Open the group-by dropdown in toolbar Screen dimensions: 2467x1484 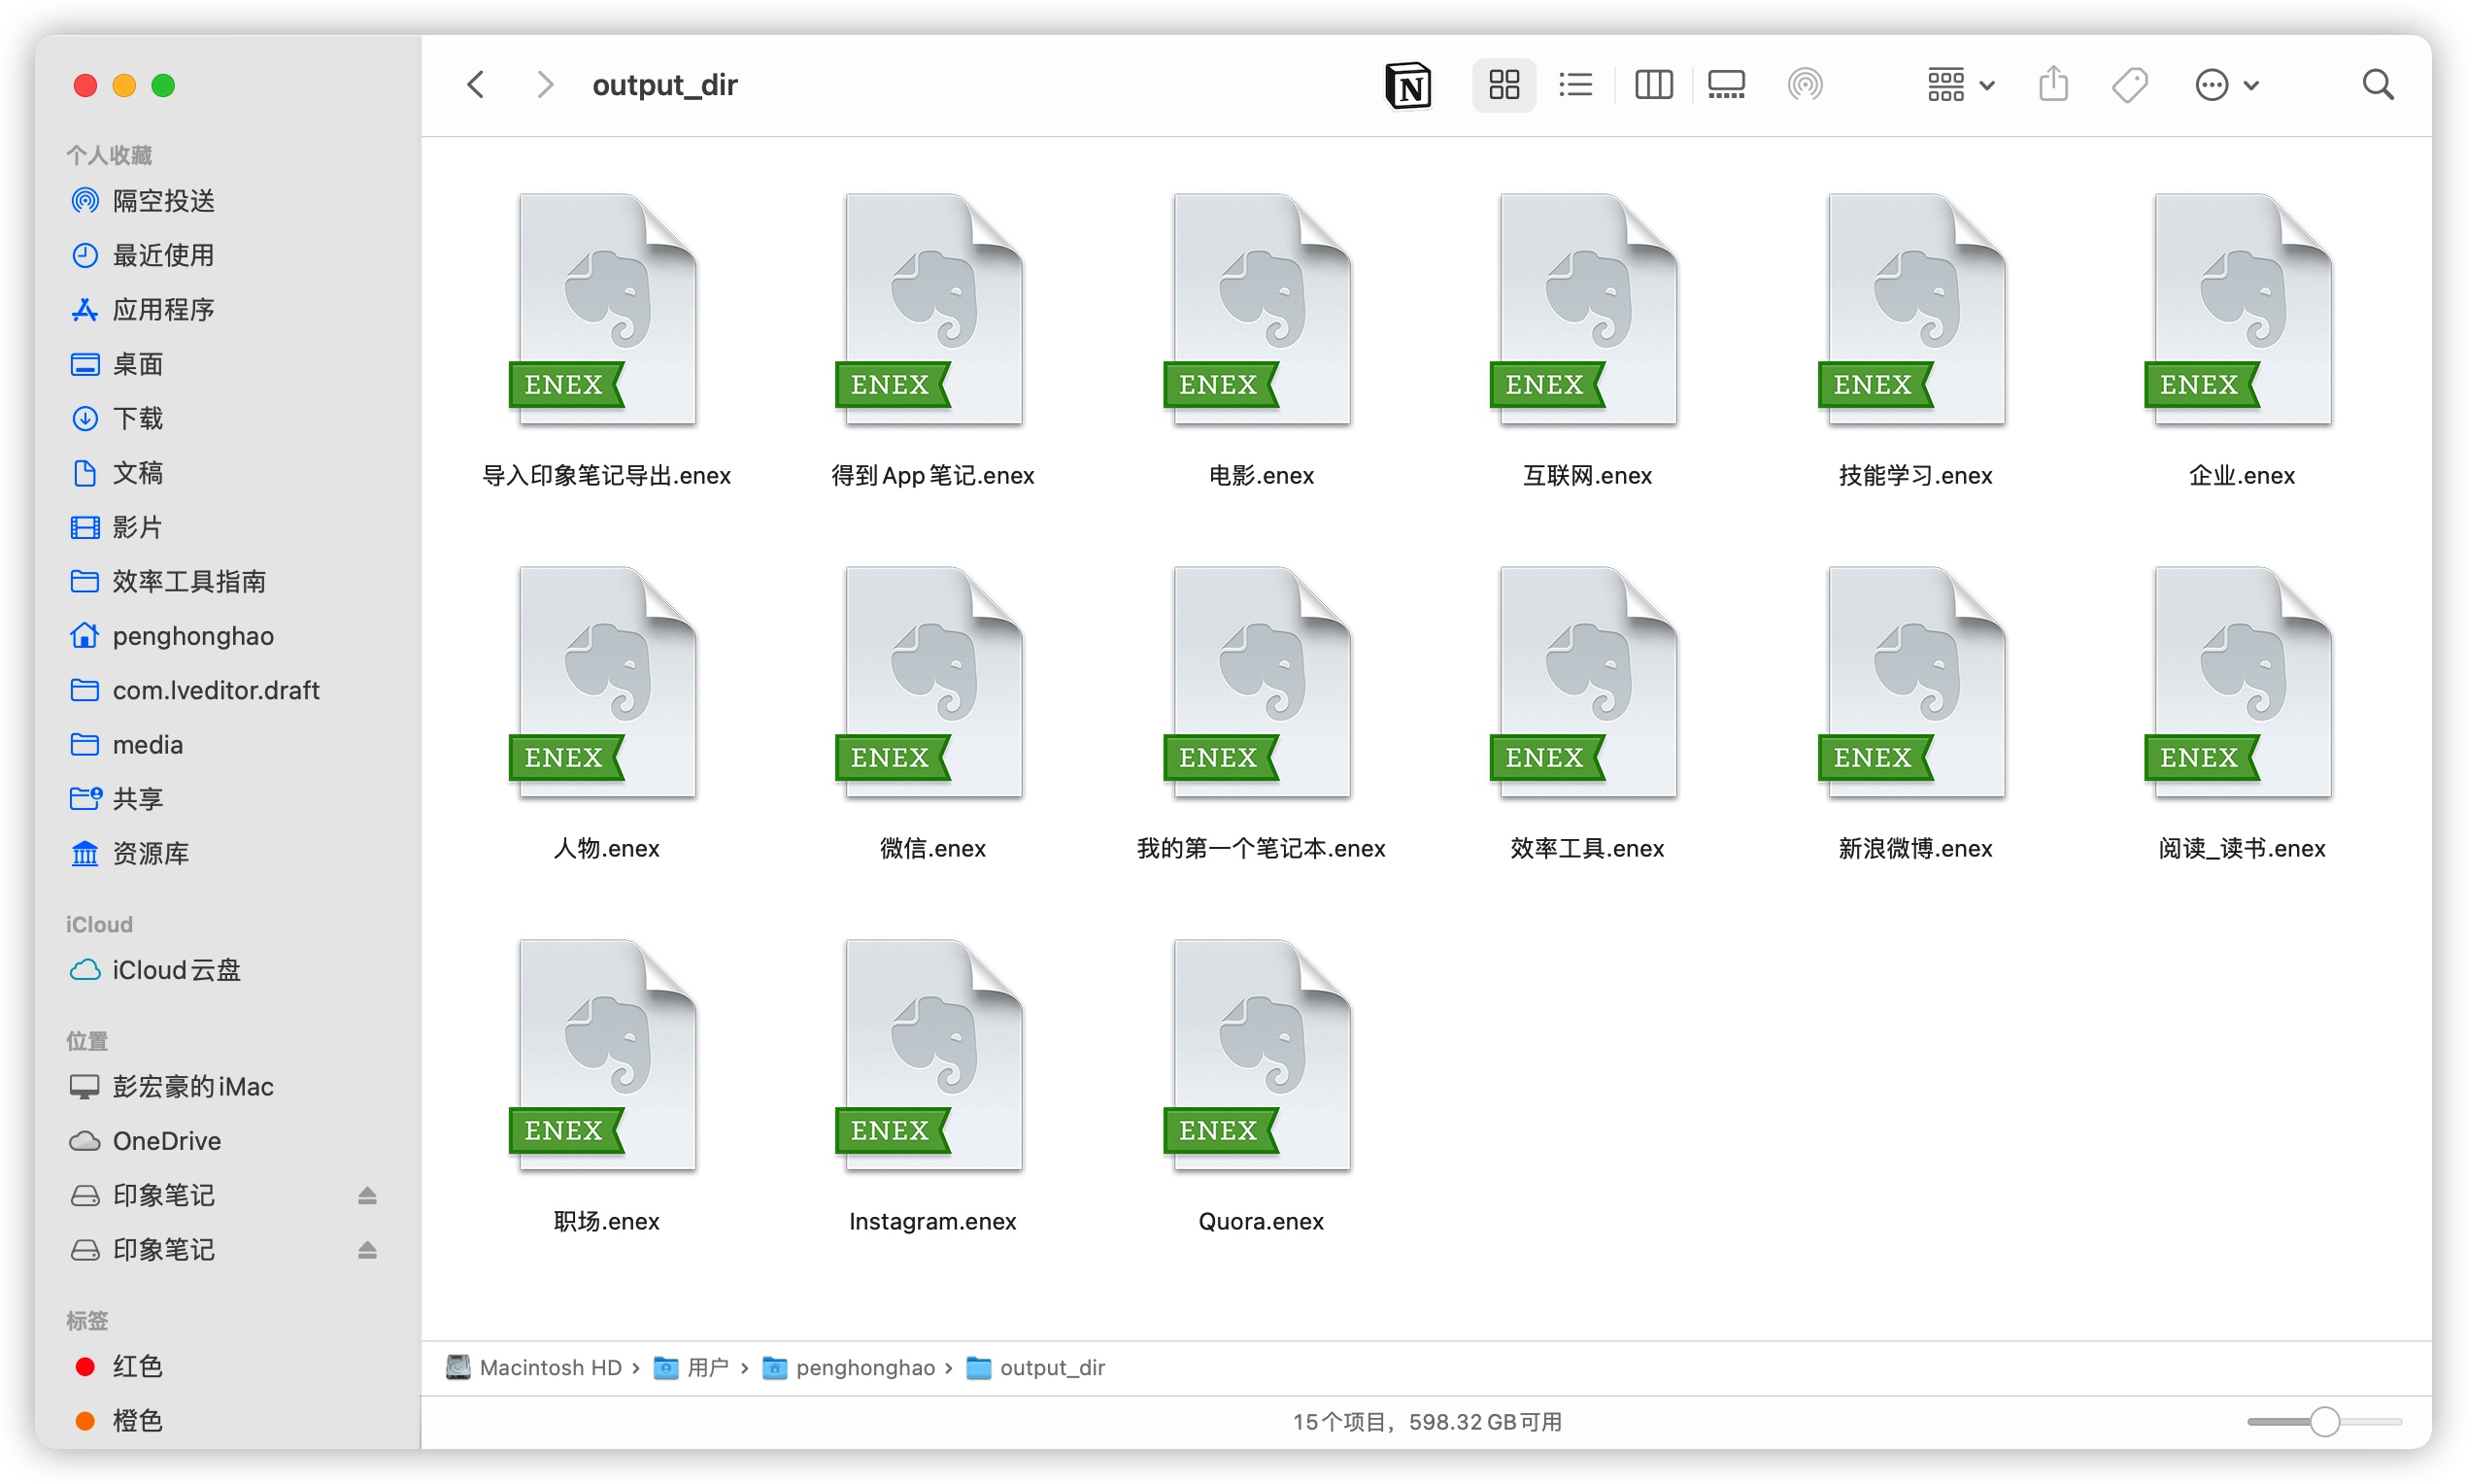(1960, 85)
